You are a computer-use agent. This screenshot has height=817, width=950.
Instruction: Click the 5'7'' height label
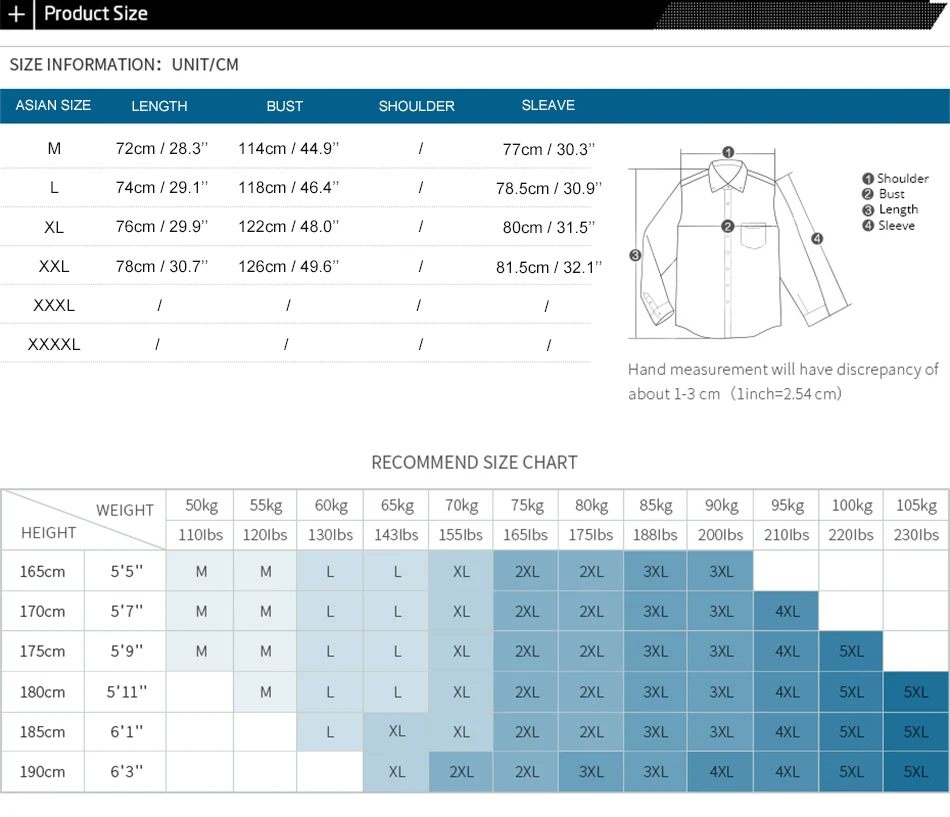click(x=126, y=612)
